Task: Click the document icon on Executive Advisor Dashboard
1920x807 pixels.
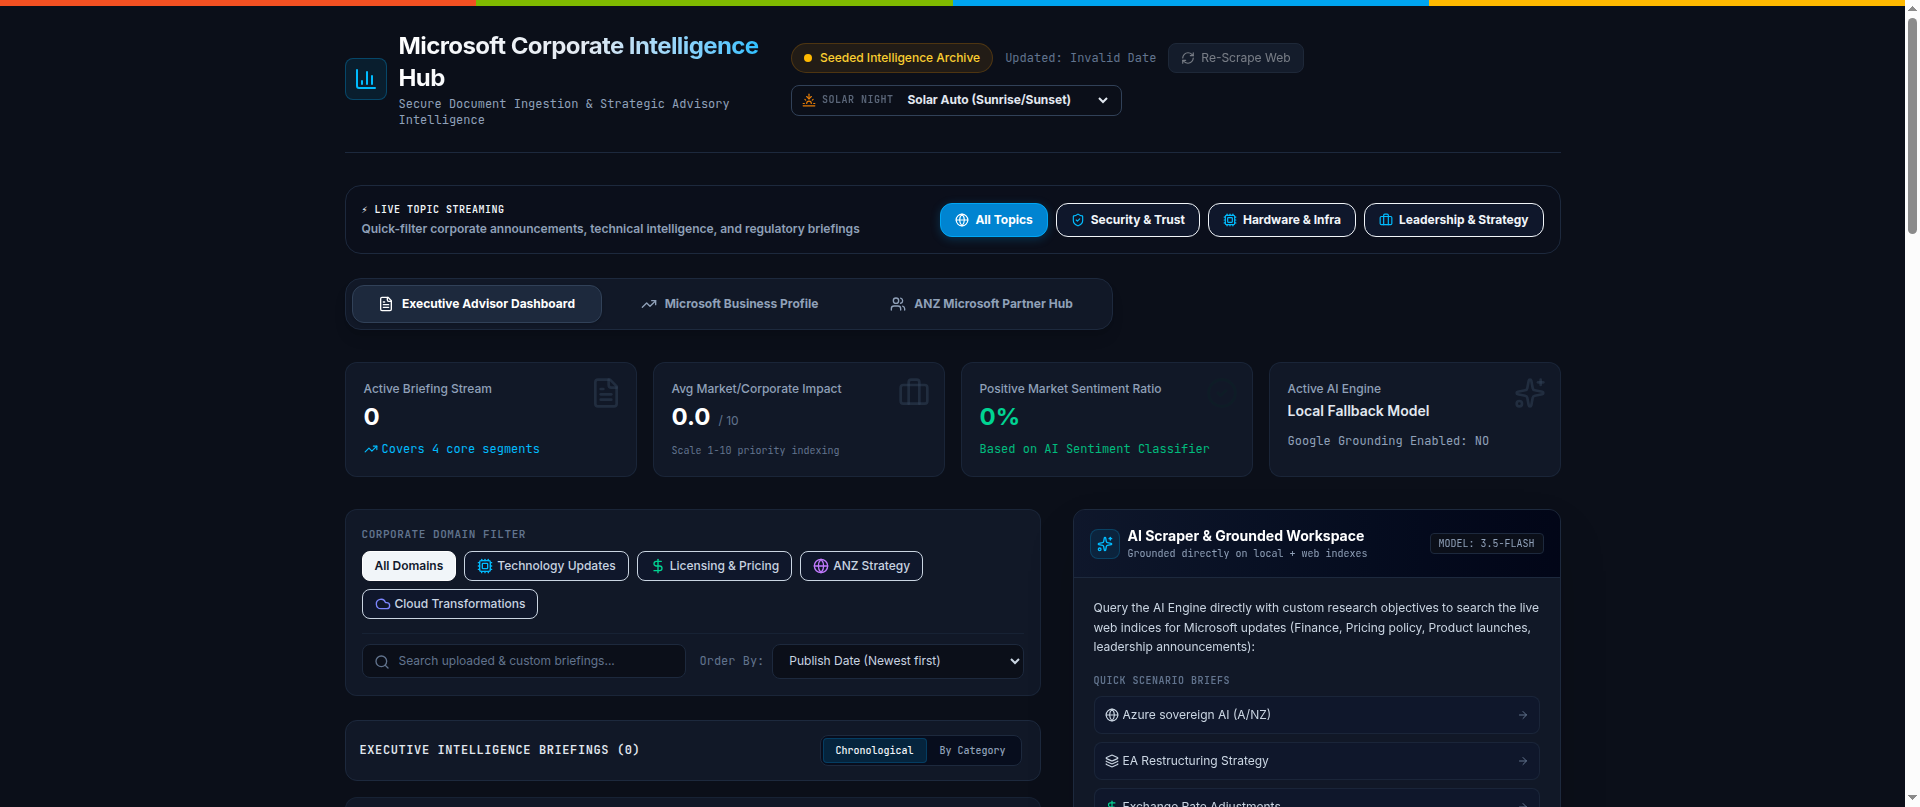Action: pyautogui.click(x=386, y=304)
